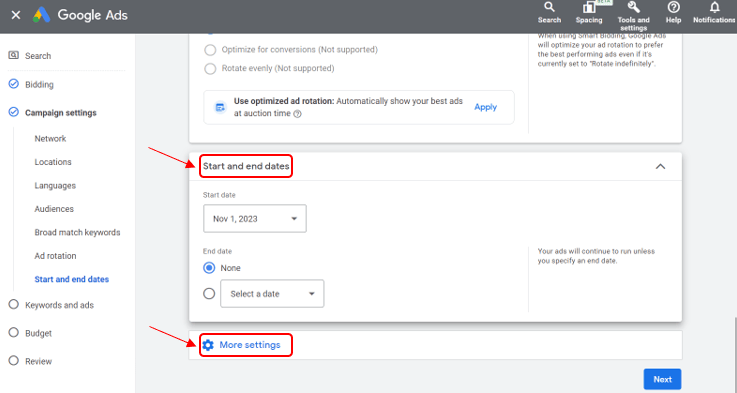737x393 pixels.
Task: Open Tools and settings wrench icon
Action: (x=633, y=7)
